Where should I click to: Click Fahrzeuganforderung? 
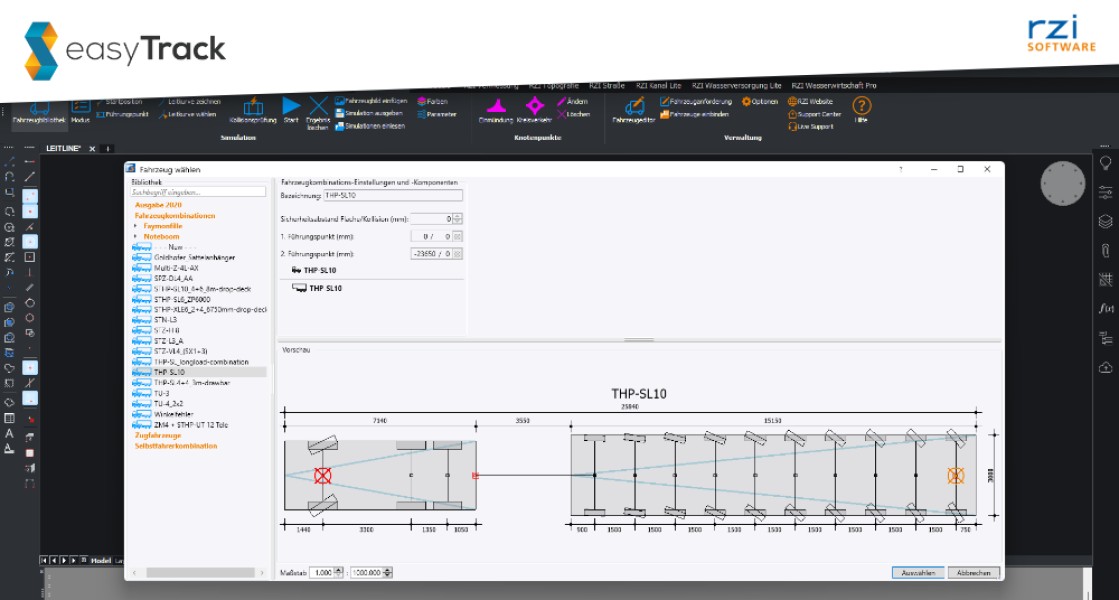coord(696,101)
